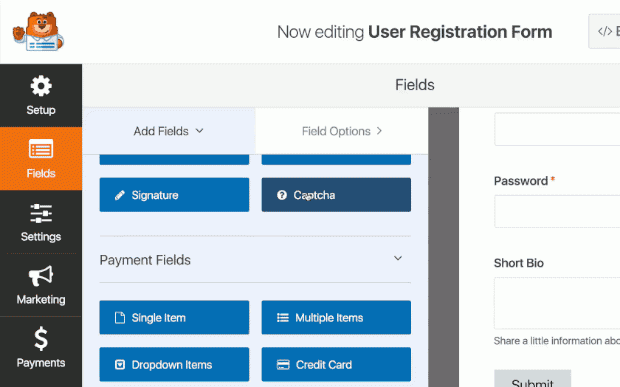620x387 pixels.
Task: Click the pencil icon on Signature field
Action: [120, 195]
